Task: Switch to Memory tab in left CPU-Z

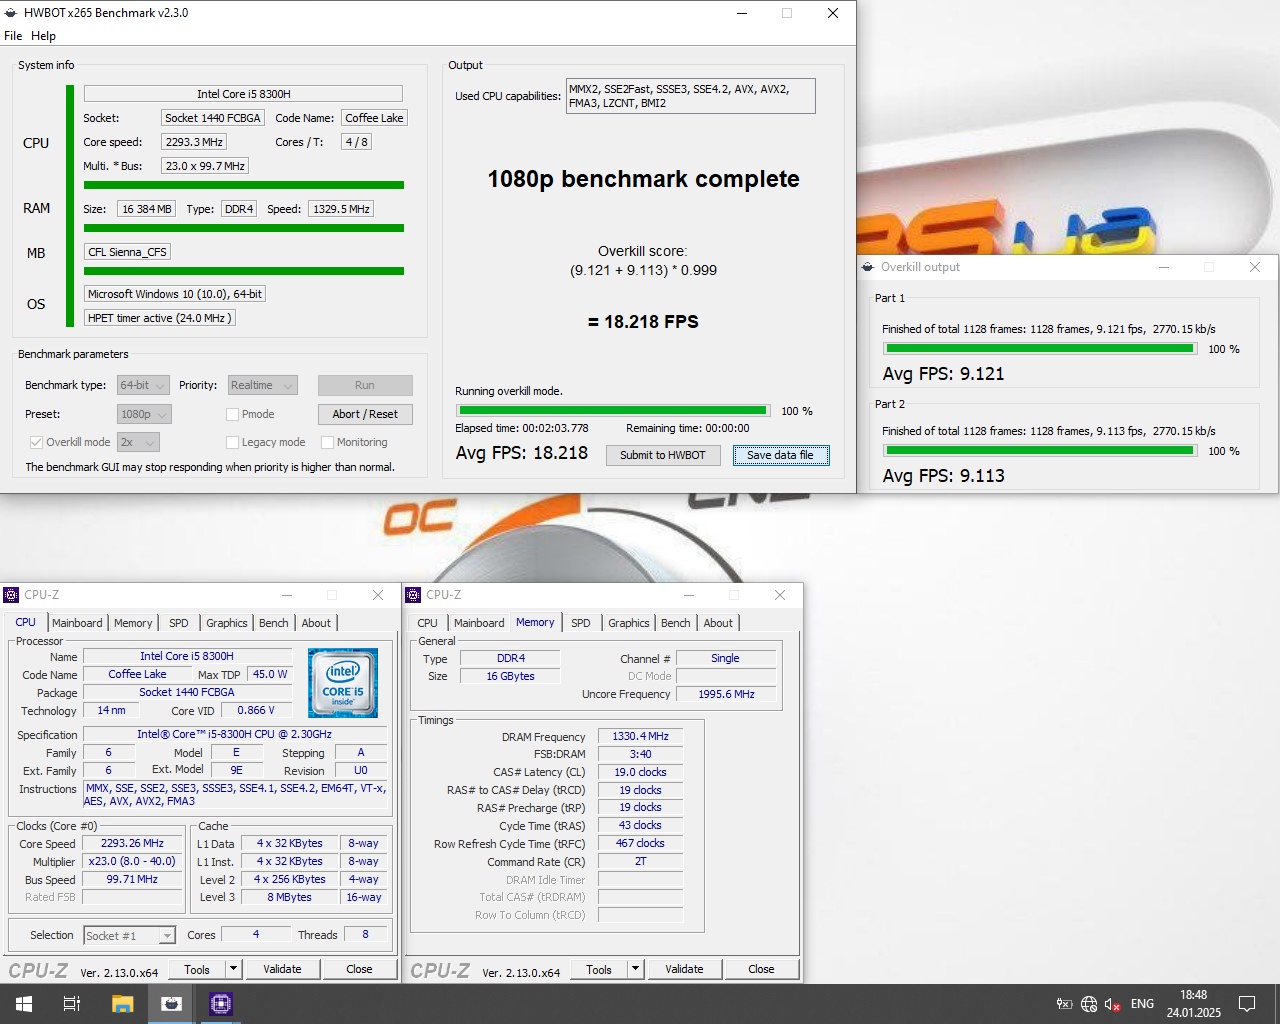Action: (133, 623)
